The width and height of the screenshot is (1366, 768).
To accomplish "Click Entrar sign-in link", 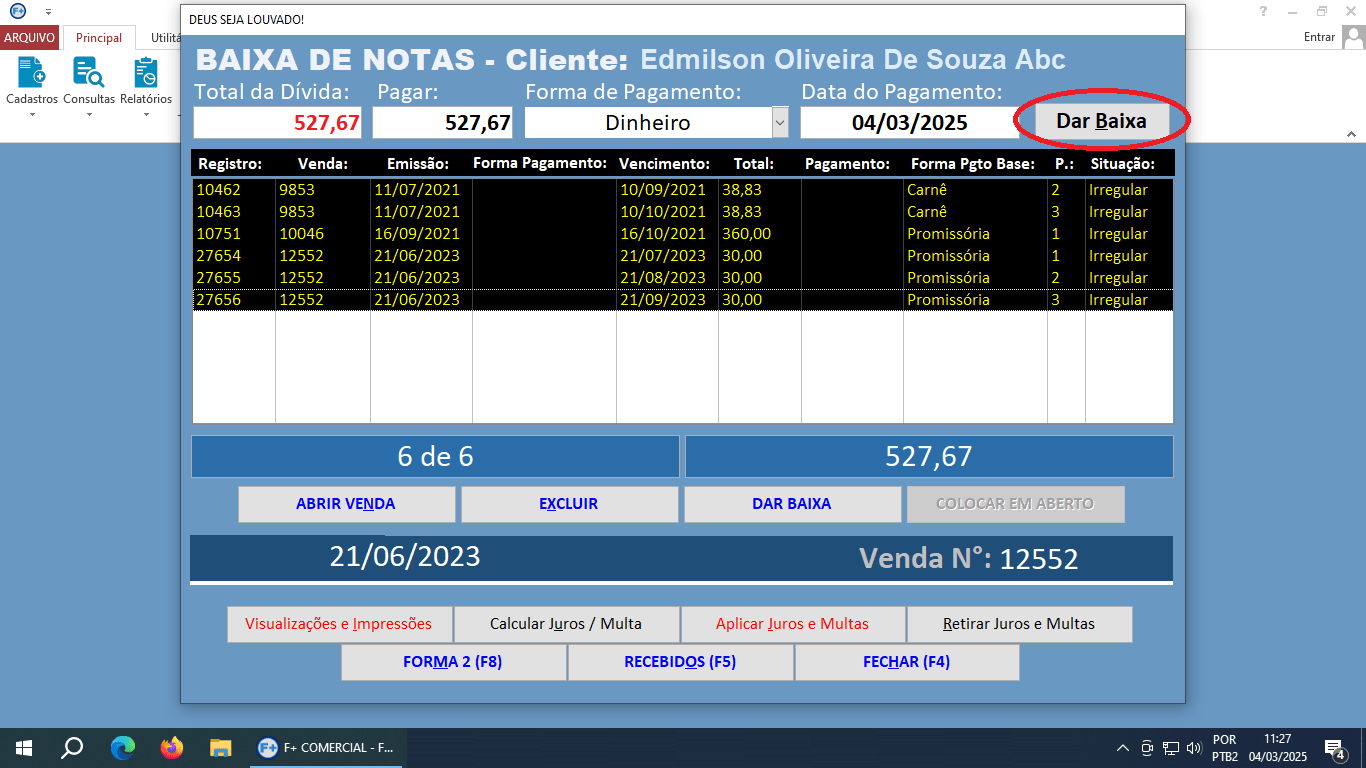I will coord(1319,37).
